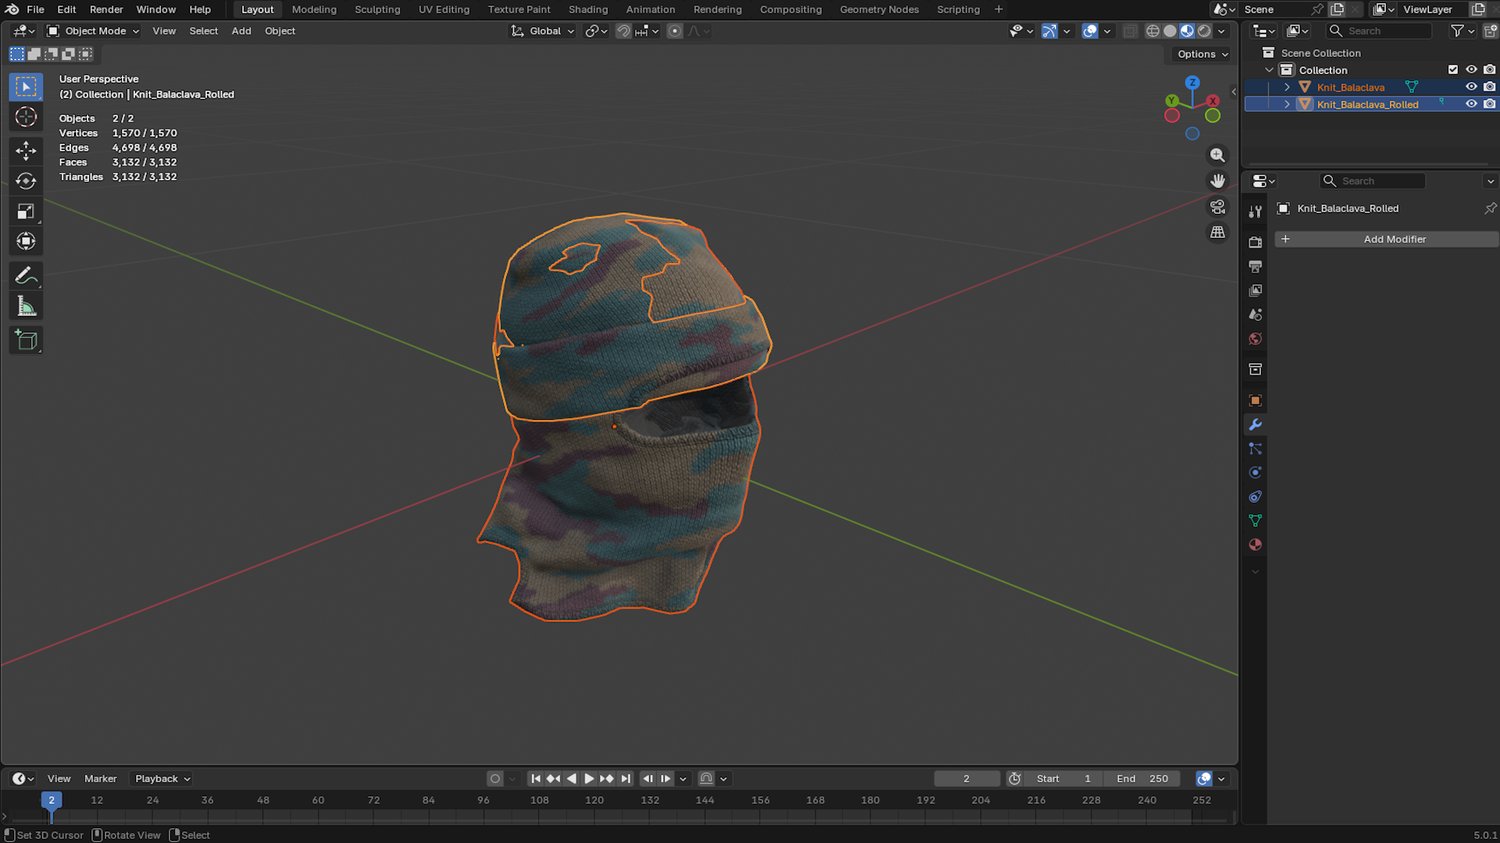This screenshot has width=1500, height=843.
Task: Hide Knit_Balaclava in viewport
Action: pyautogui.click(x=1471, y=87)
